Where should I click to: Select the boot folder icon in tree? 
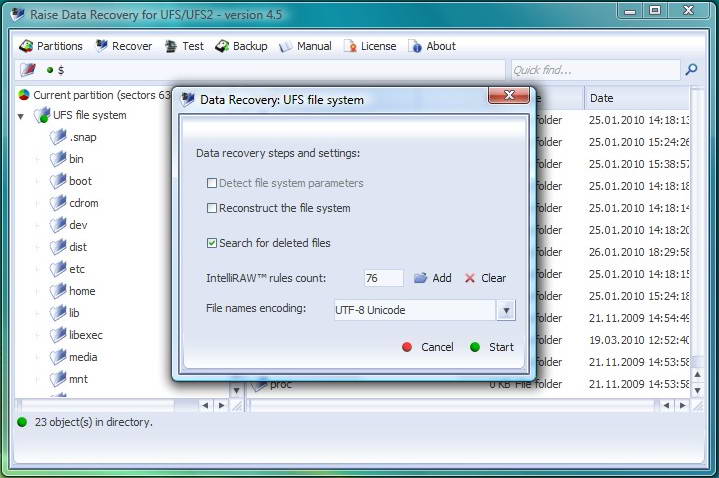click(58, 181)
